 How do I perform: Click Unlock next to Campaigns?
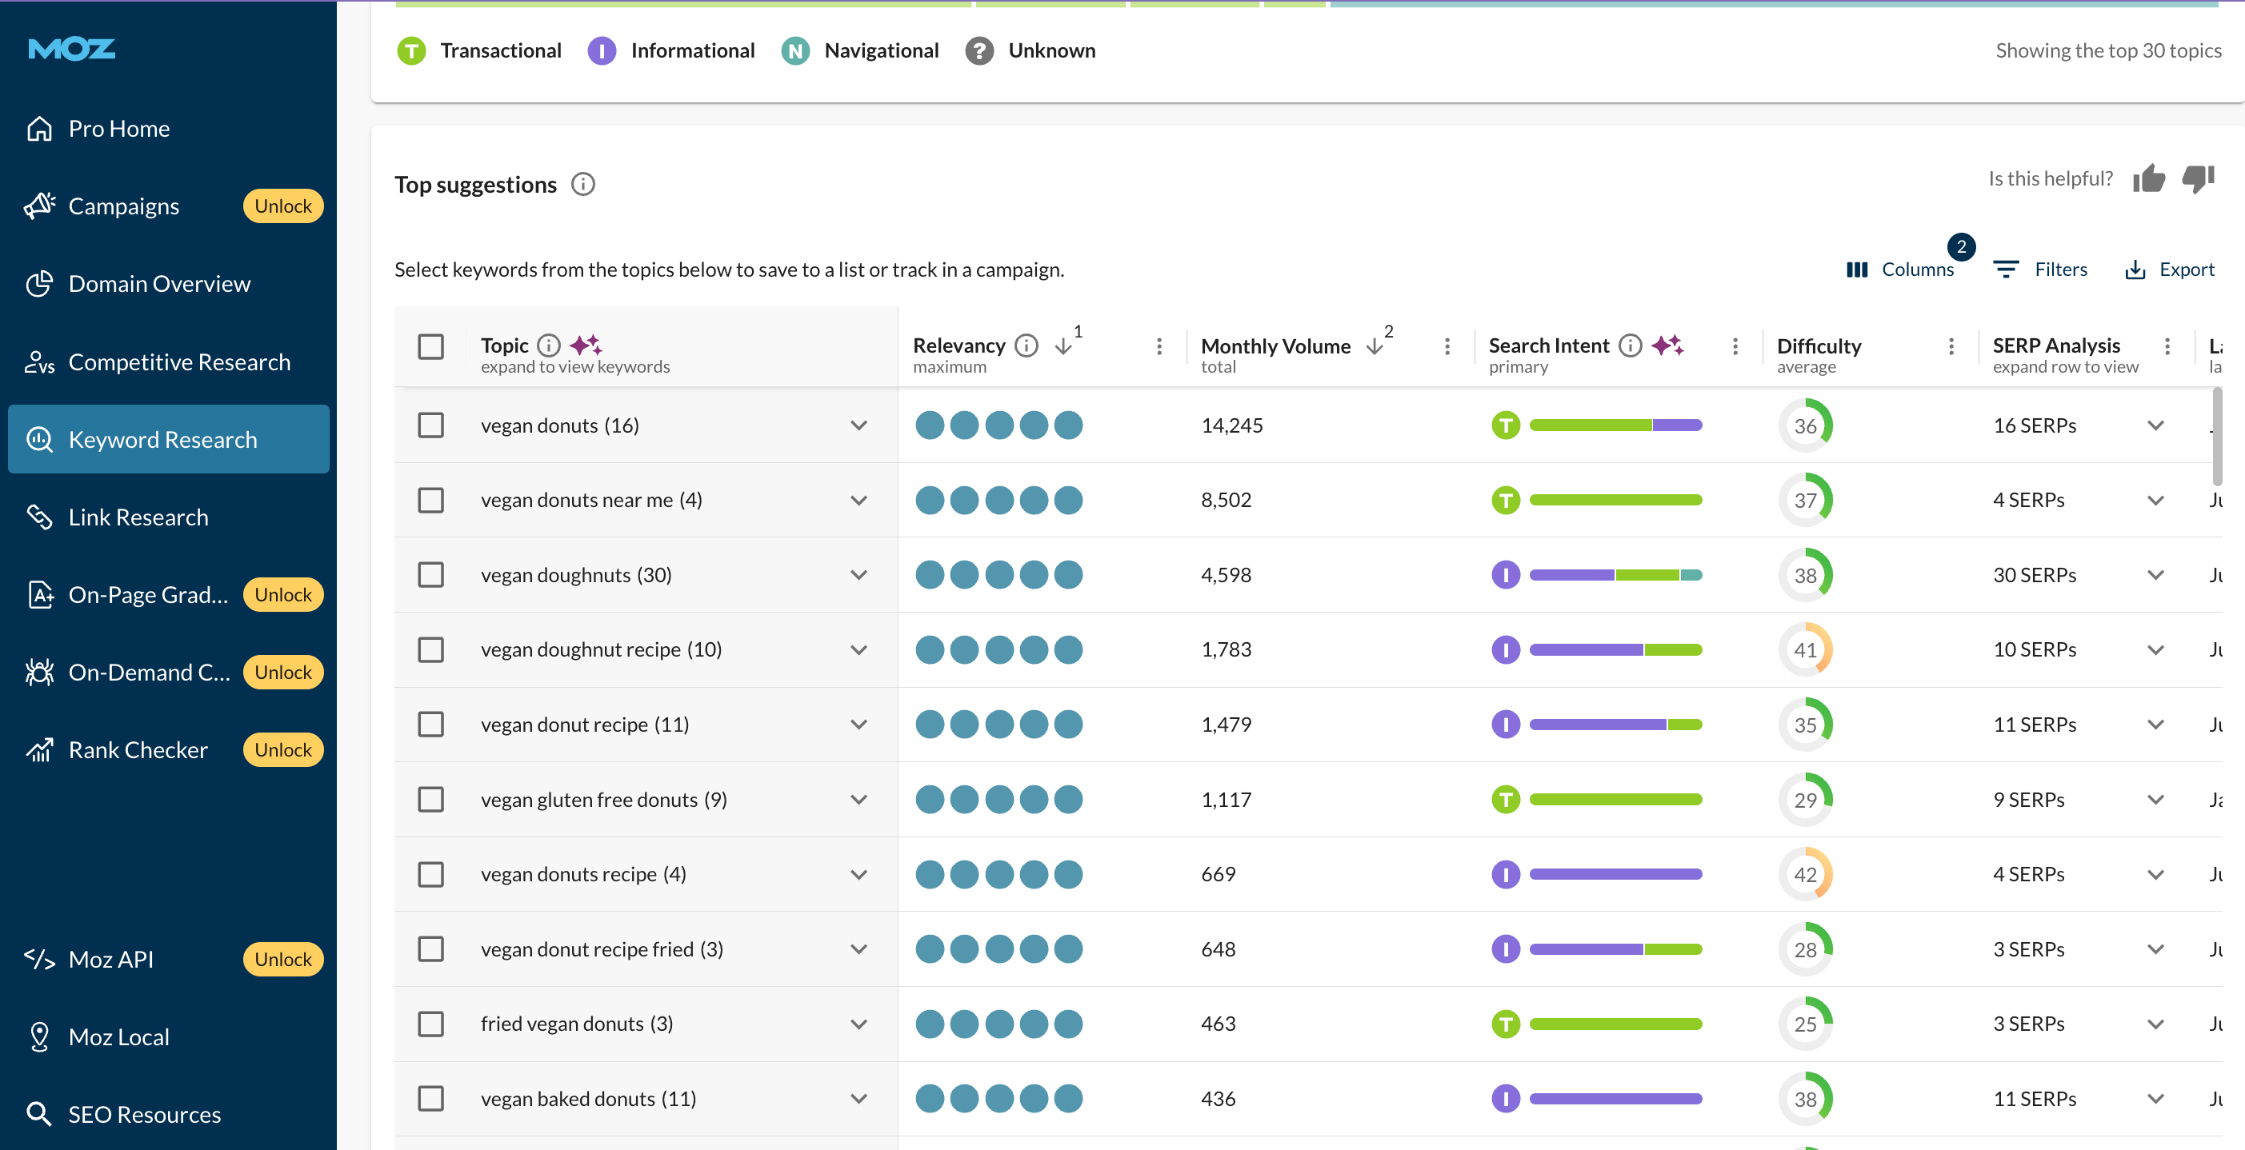coord(283,206)
